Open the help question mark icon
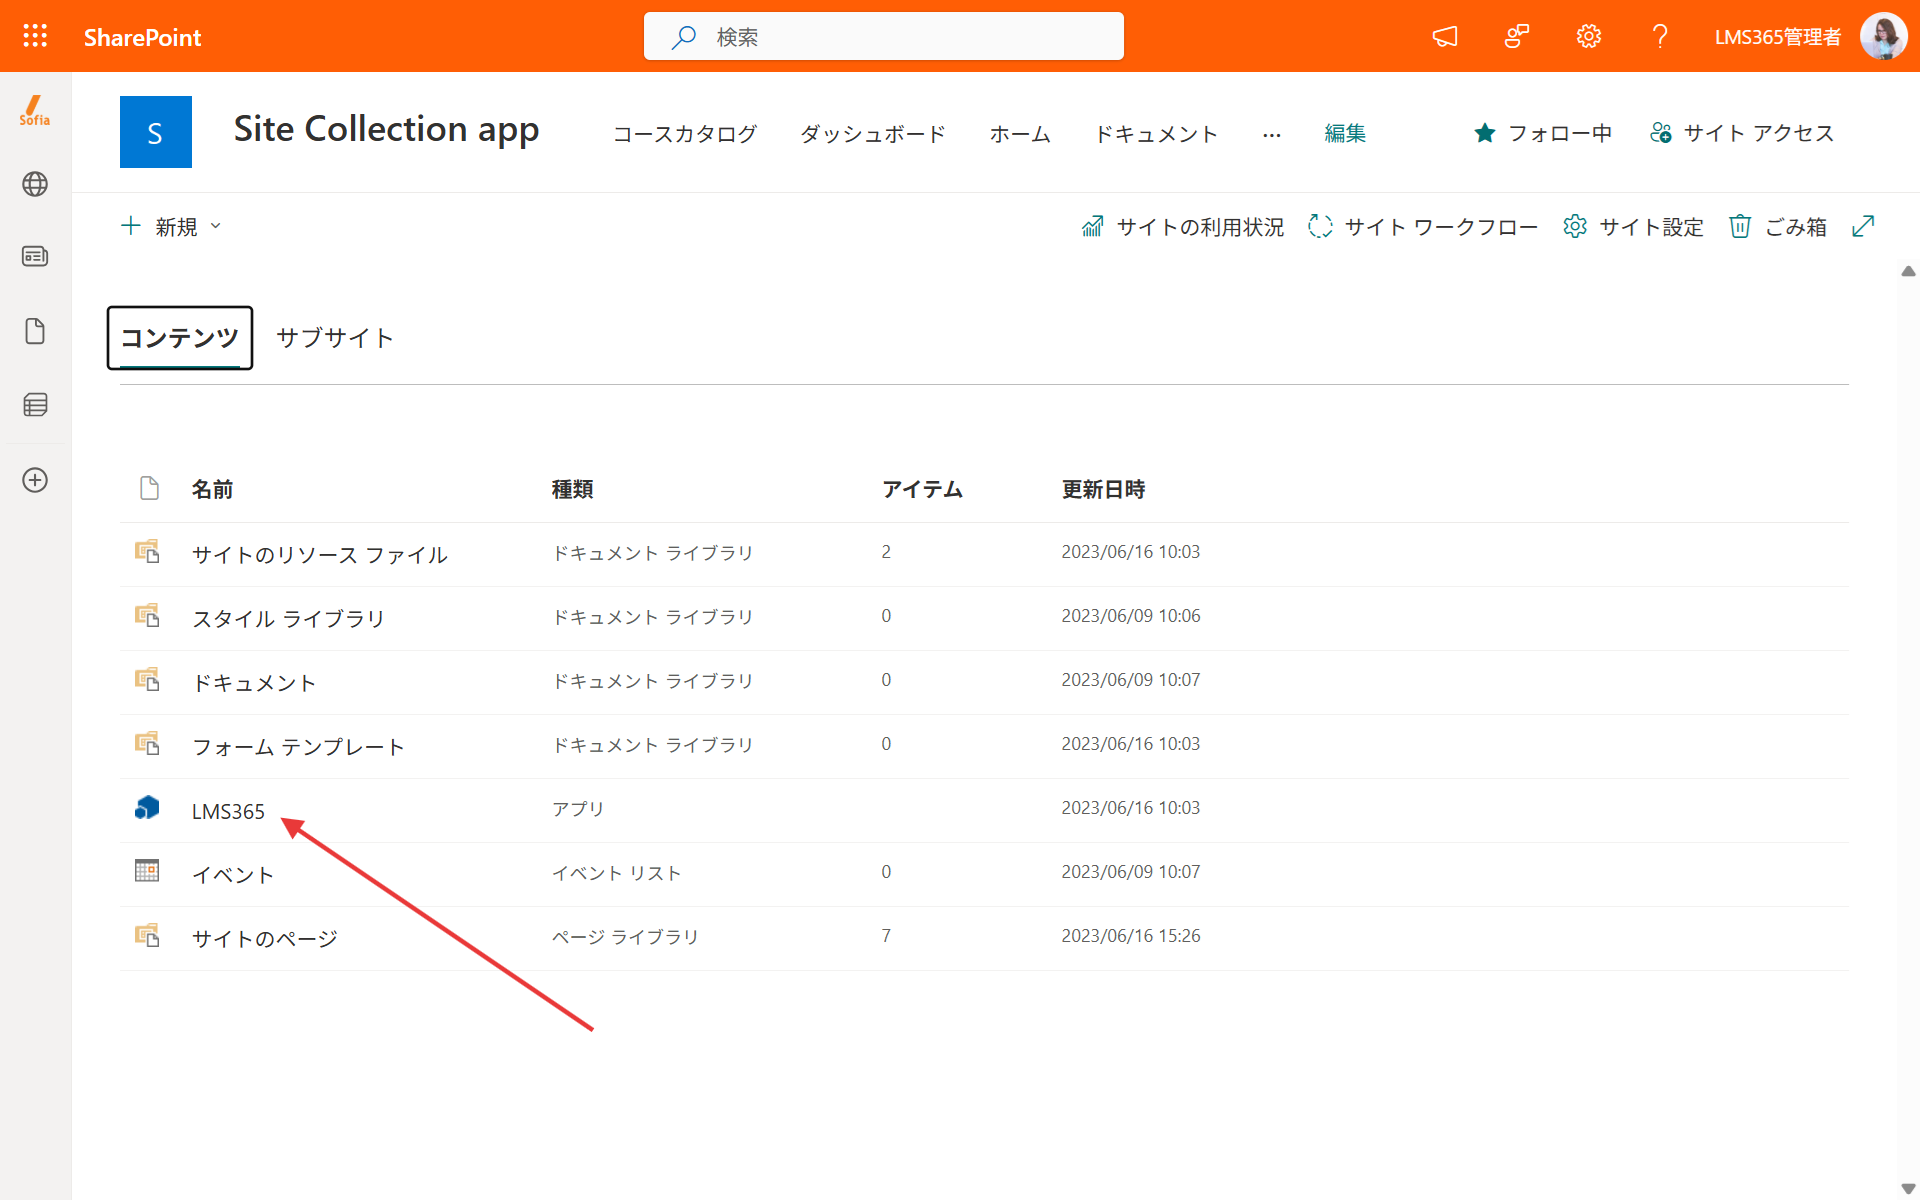1920x1200 pixels. (x=1660, y=37)
